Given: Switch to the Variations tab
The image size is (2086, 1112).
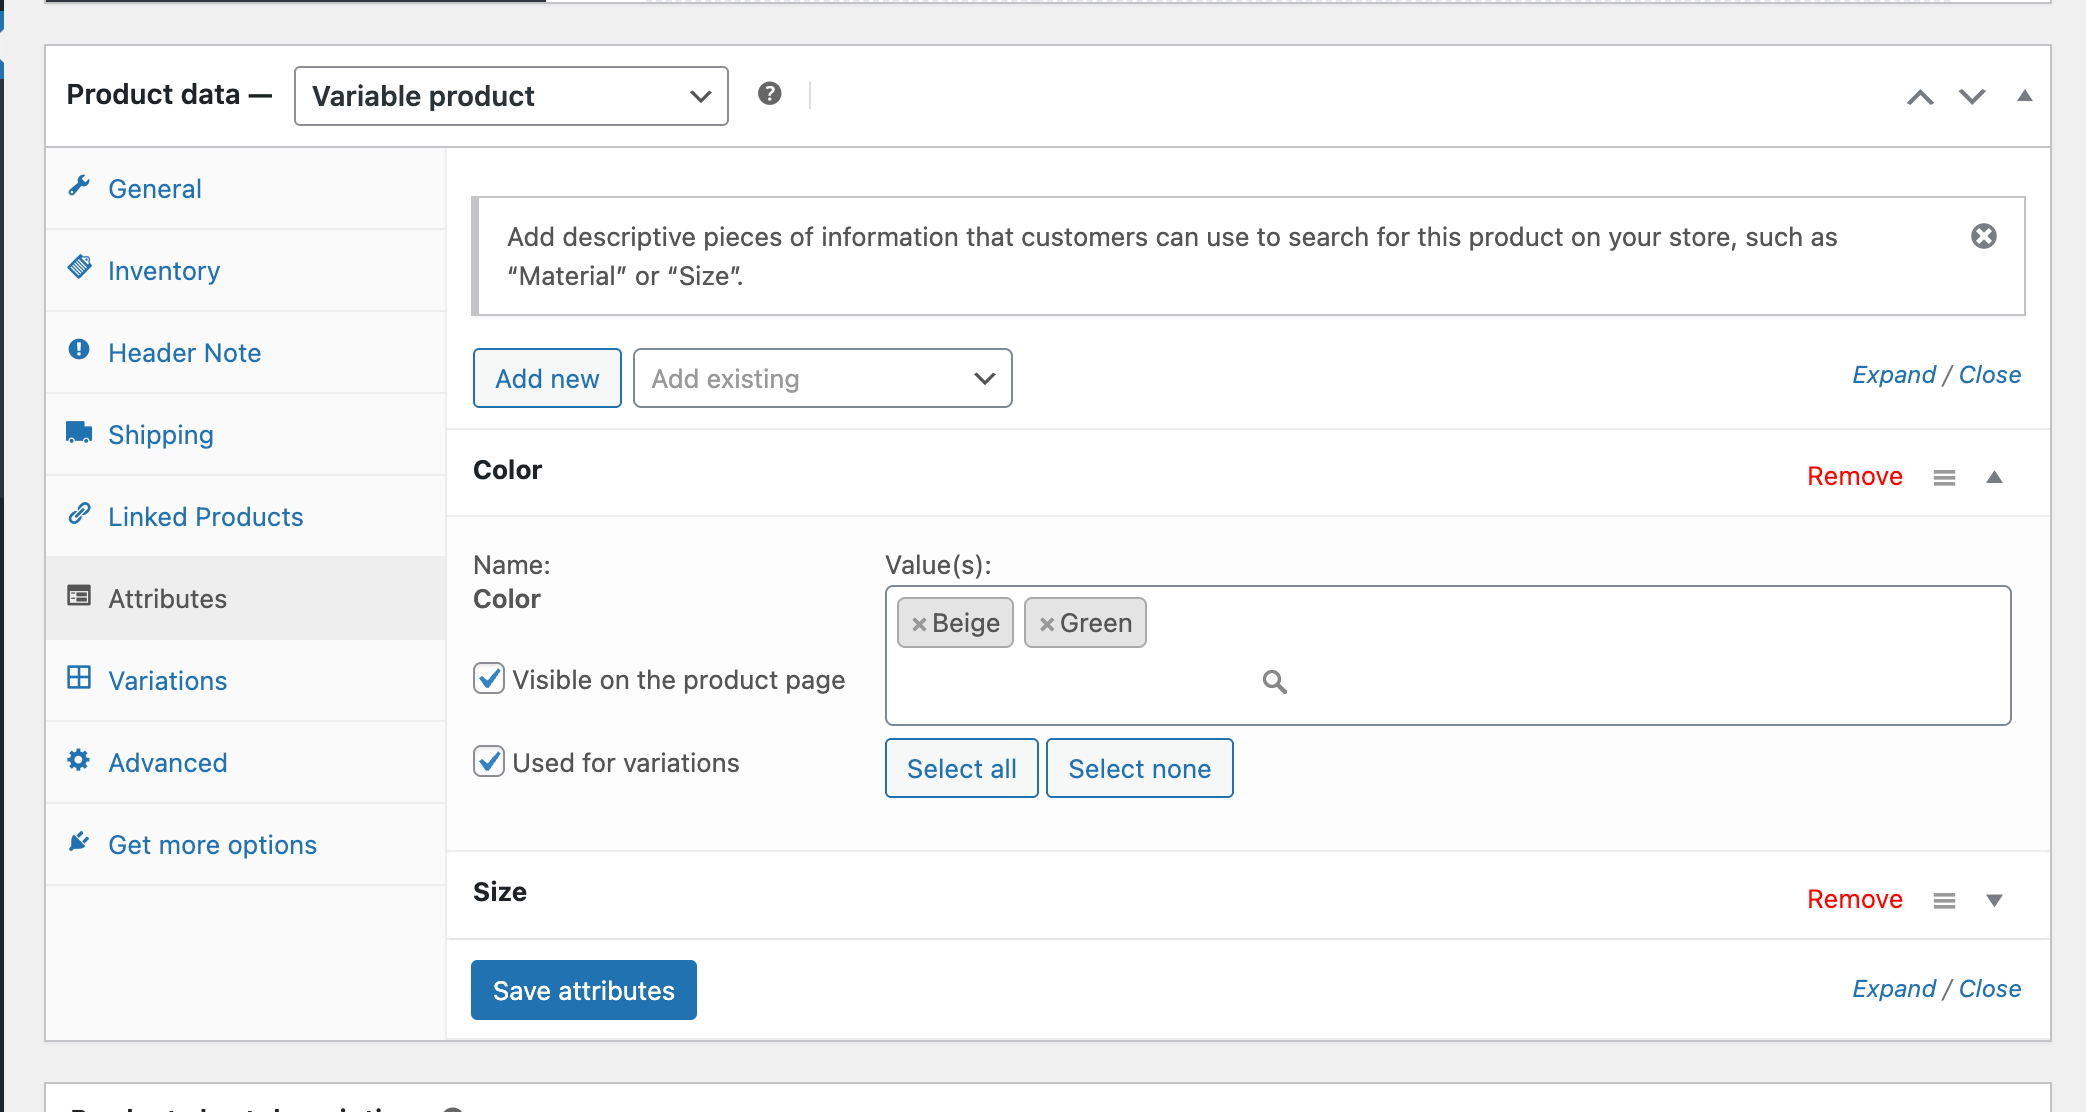Looking at the screenshot, I should coord(167,681).
